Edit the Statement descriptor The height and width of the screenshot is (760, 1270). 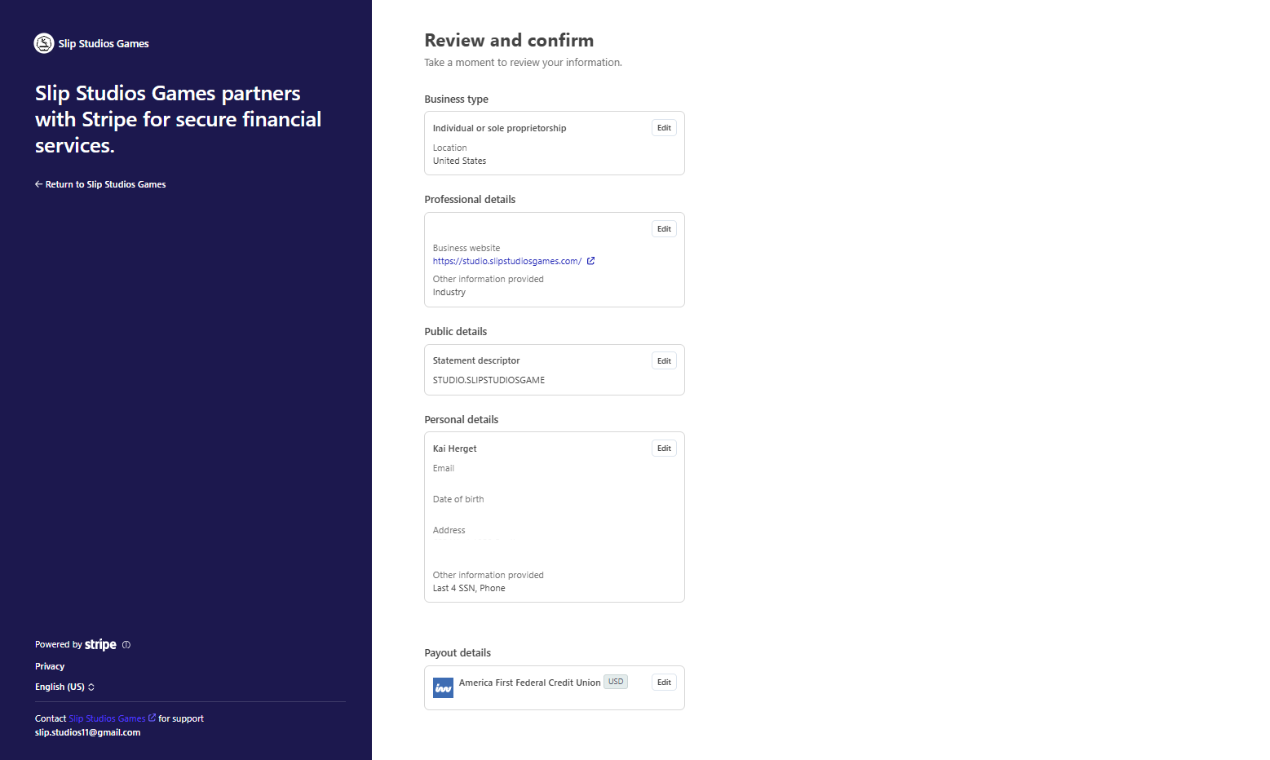[x=664, y=361]
